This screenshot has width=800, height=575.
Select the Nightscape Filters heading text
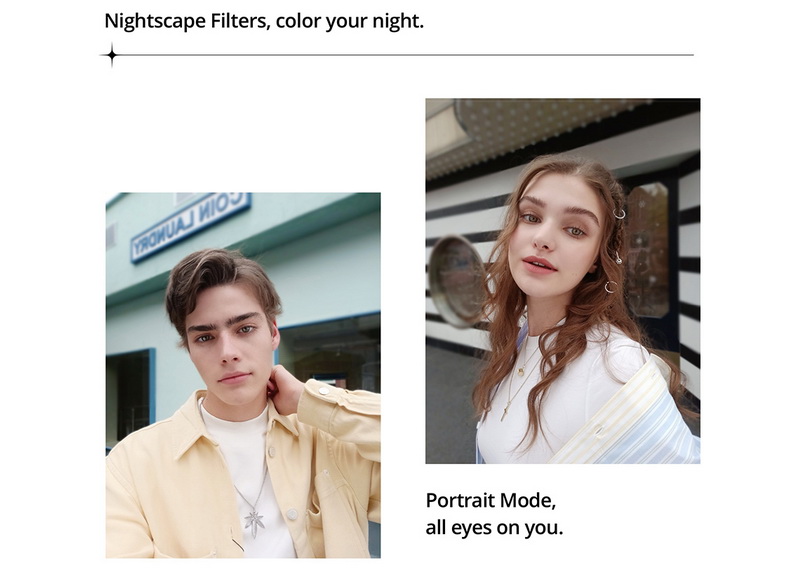[x=264, y=21]
